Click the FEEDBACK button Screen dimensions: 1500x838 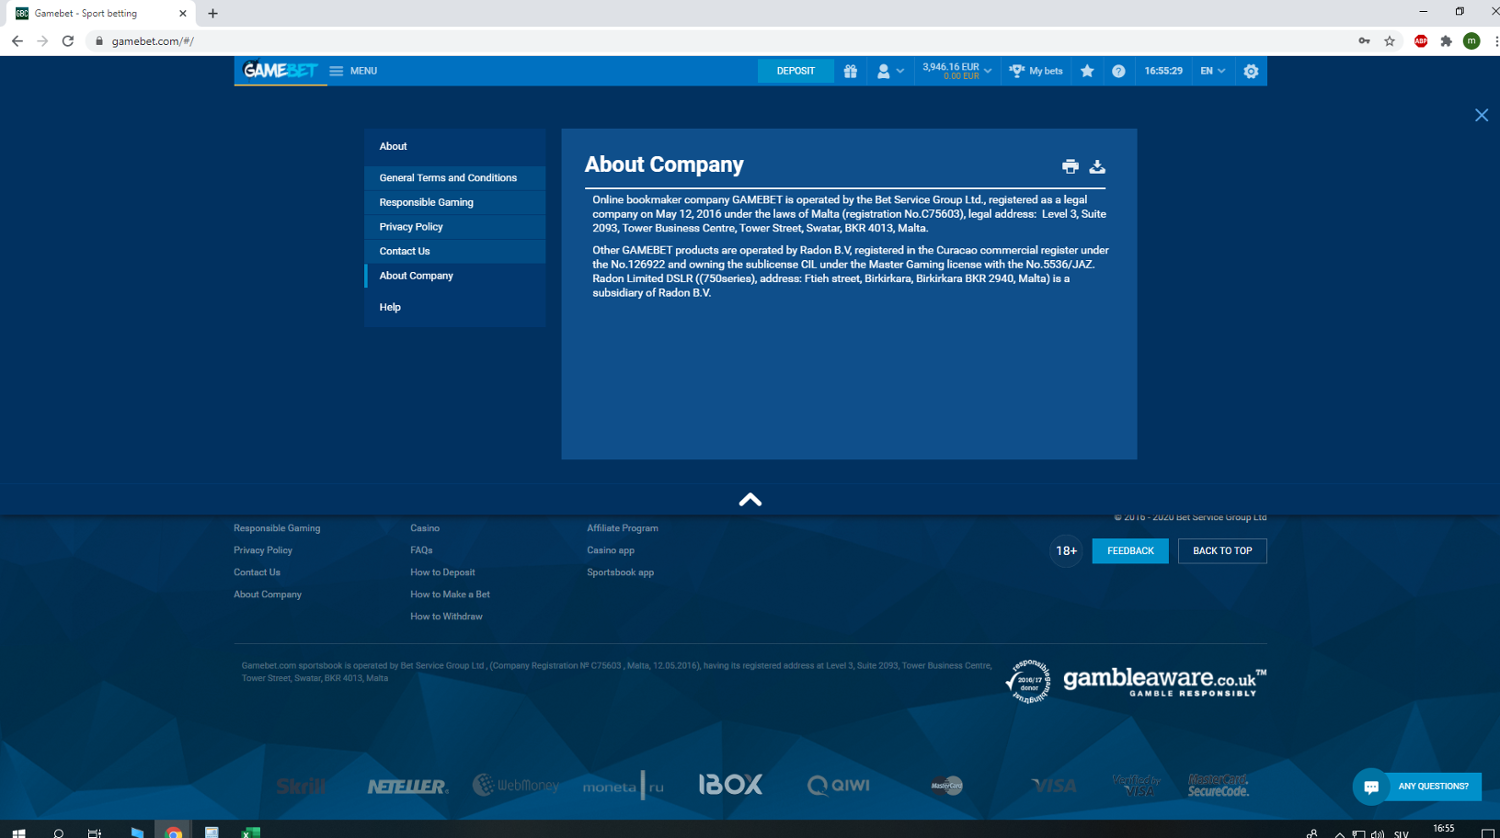pyautogui.click(x=1130, y=551)
